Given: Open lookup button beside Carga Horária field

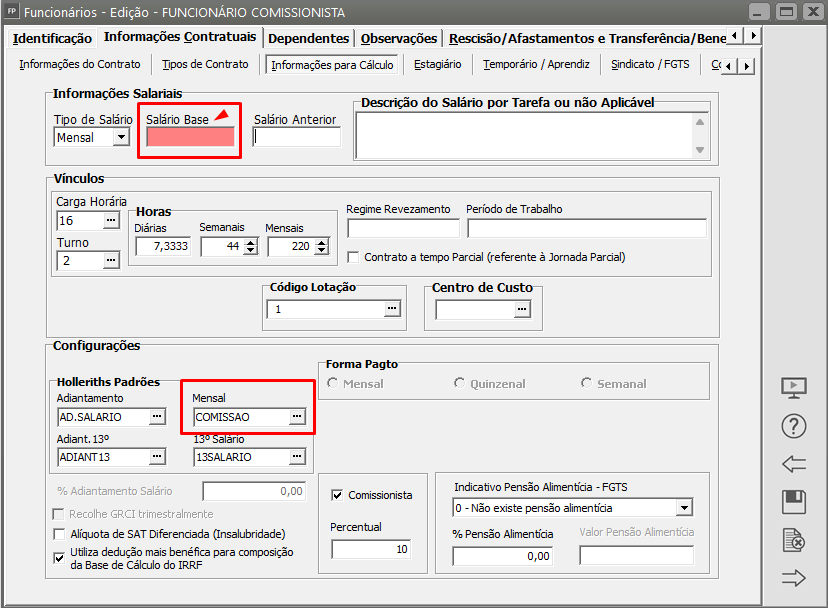Looking at the screenshot, I should tap(110, 221).
